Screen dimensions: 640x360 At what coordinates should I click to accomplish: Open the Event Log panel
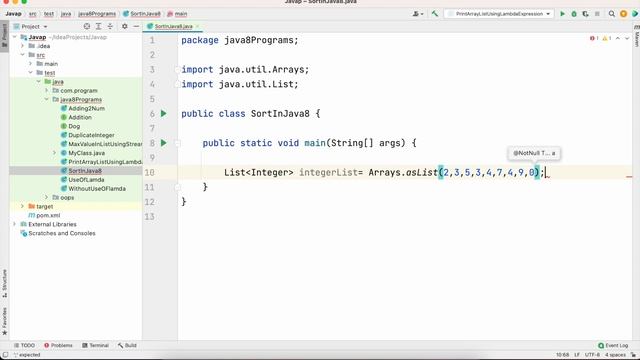[613, 345]
